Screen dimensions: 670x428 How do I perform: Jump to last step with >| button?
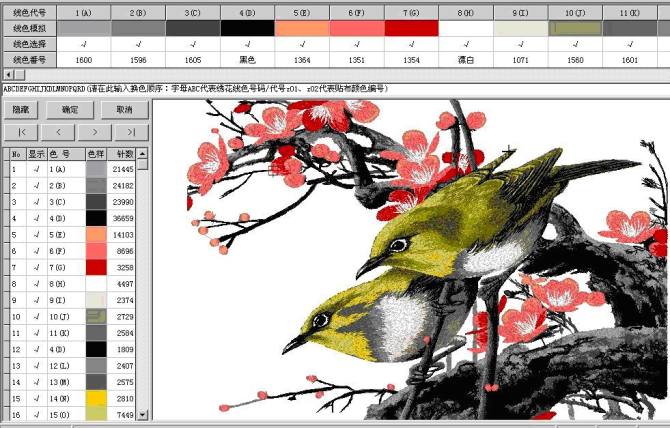pyautogui.click(x=131, y=132)
